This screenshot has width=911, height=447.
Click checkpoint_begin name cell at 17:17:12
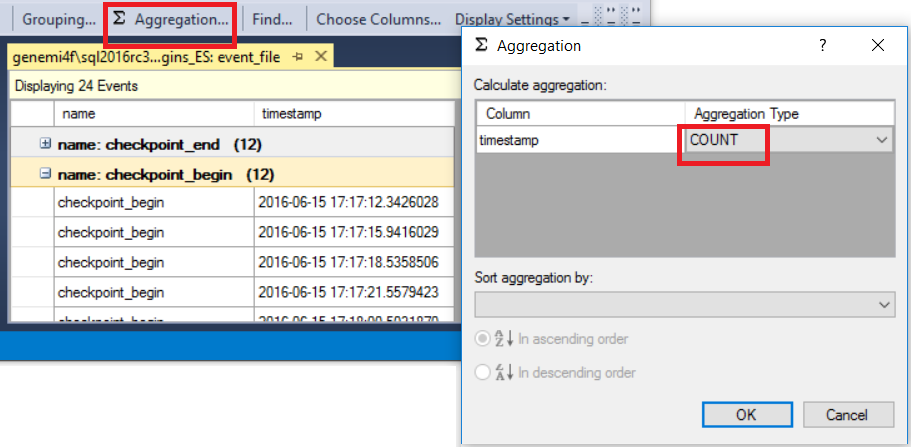pyautogui.click(x=154, y=203)
